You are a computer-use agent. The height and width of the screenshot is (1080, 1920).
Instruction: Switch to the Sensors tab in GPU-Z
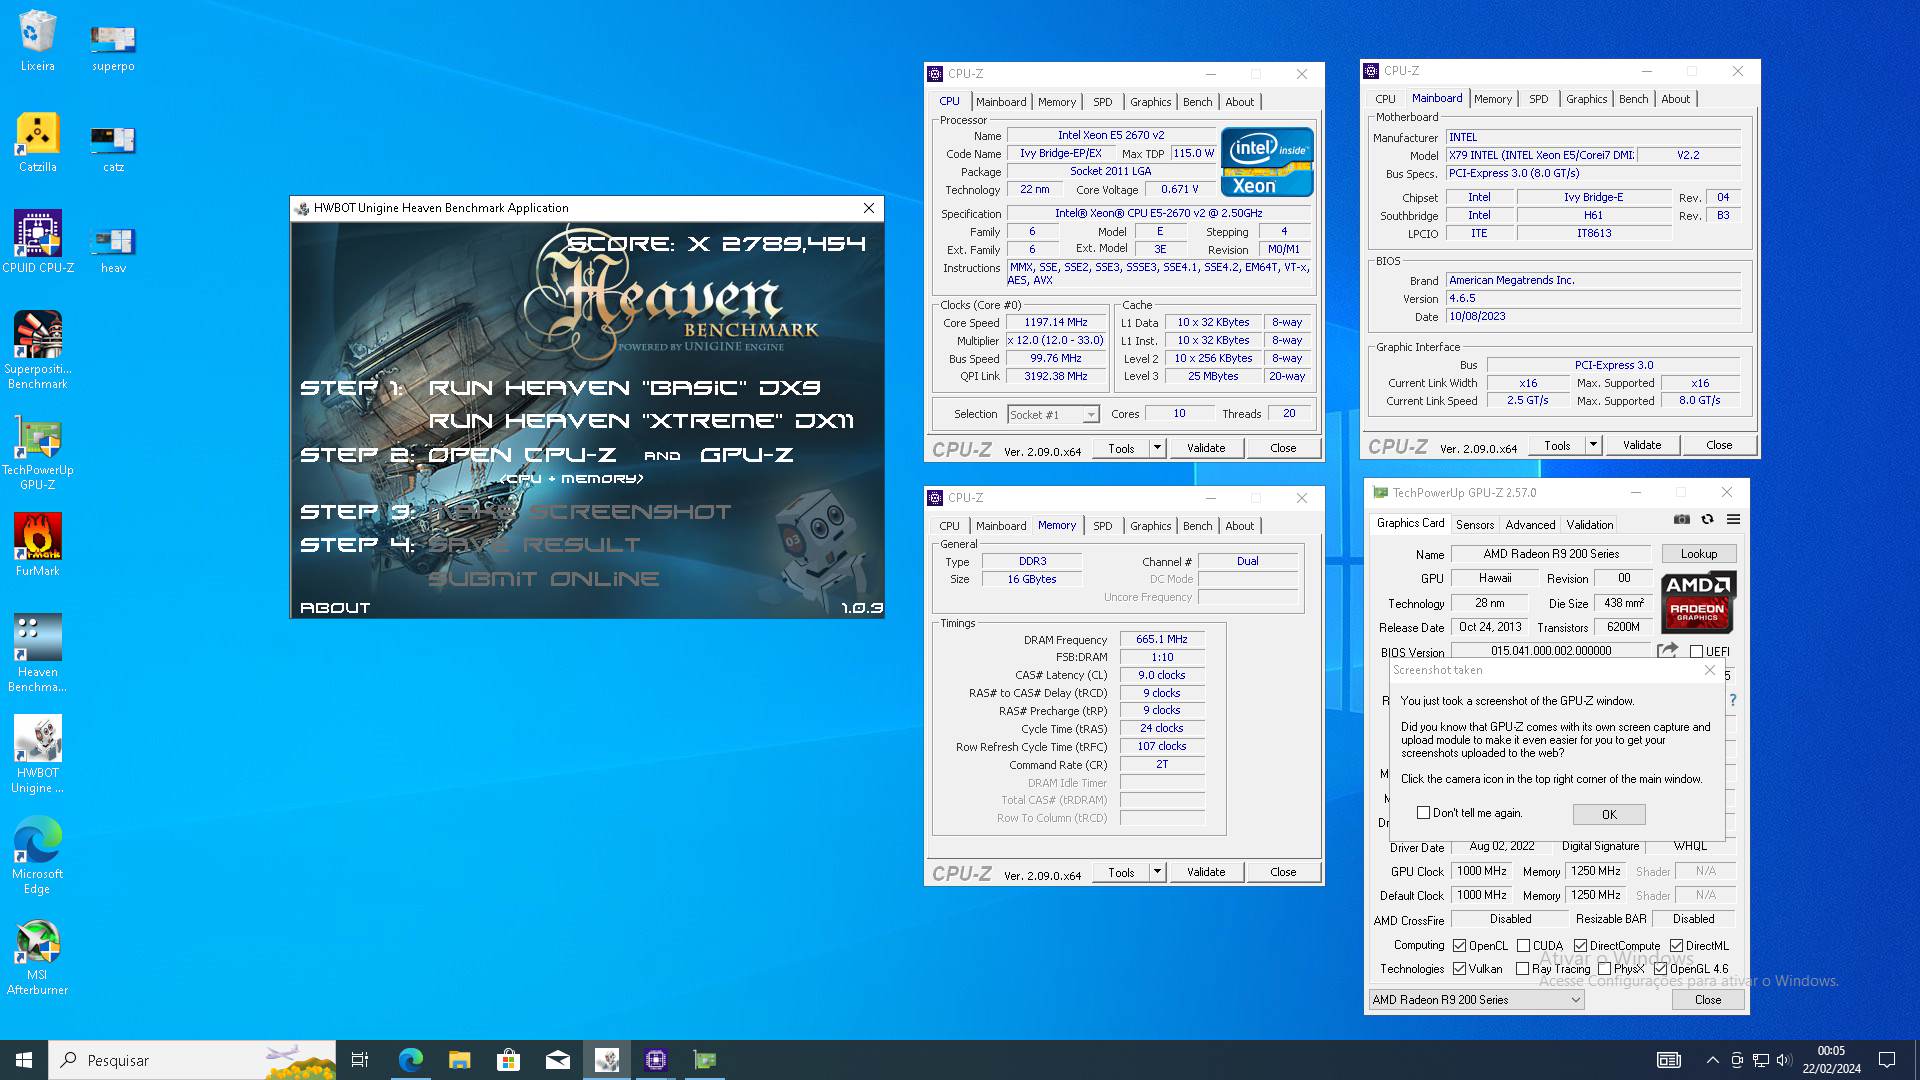tap(1475, 524)
